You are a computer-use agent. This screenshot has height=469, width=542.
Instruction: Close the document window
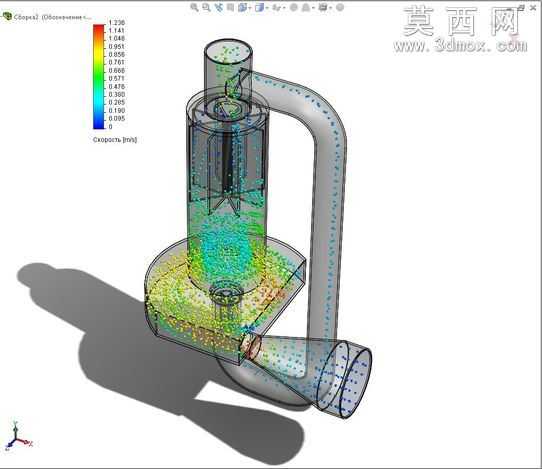pyautogui.click(x=533, y=8)
